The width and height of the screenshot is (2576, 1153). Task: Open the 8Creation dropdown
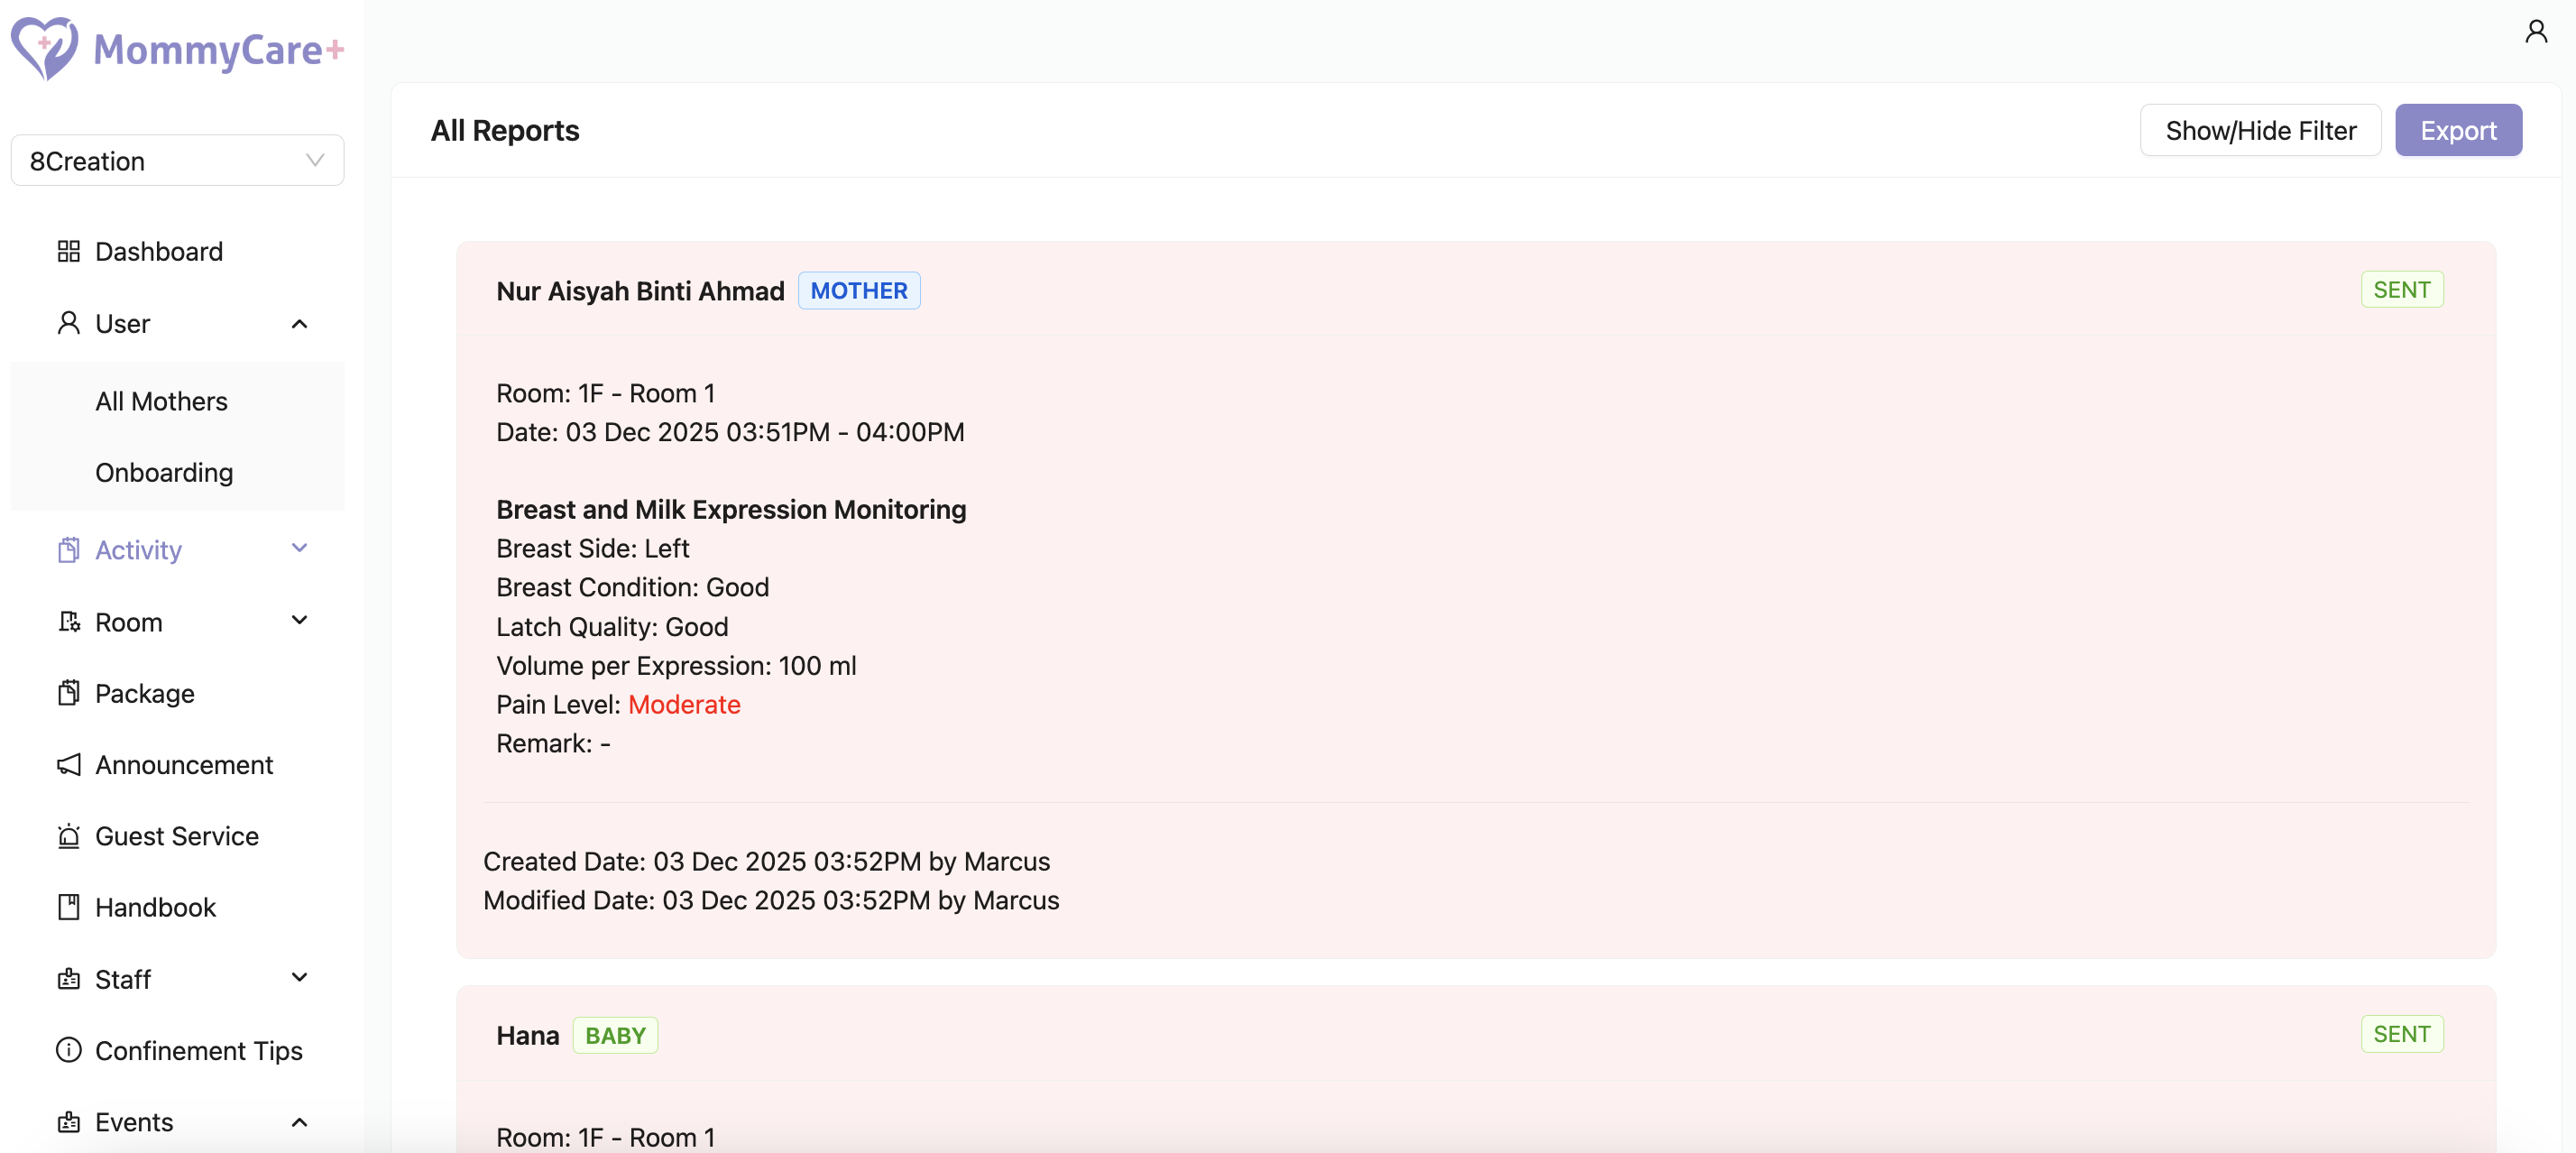click(176, 160)
